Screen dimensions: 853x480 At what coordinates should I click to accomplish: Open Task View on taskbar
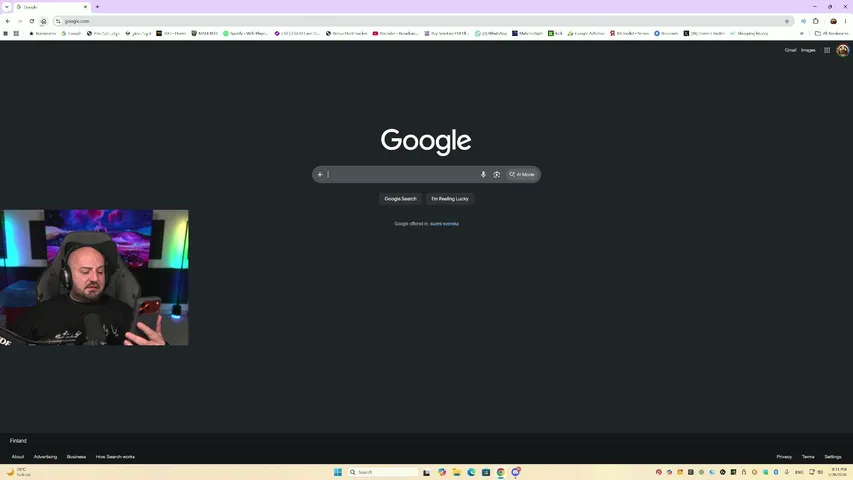tap(426, 472)
